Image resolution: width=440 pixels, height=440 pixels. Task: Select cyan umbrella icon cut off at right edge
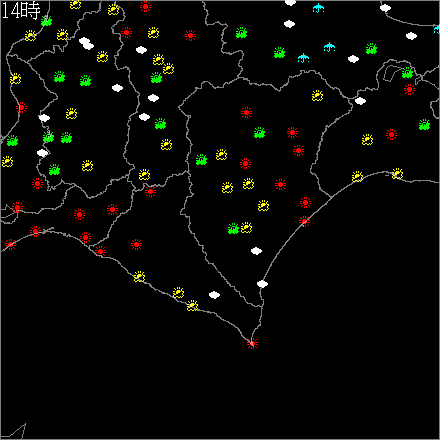437,29
